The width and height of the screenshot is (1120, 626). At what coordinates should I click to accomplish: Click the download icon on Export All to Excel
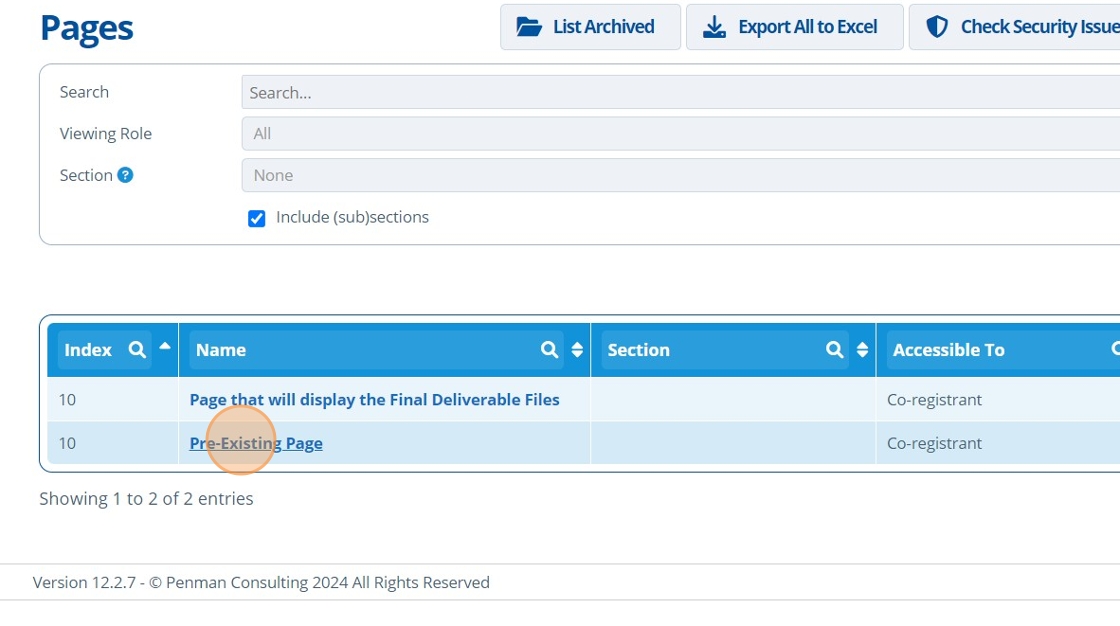pos(714,27)
